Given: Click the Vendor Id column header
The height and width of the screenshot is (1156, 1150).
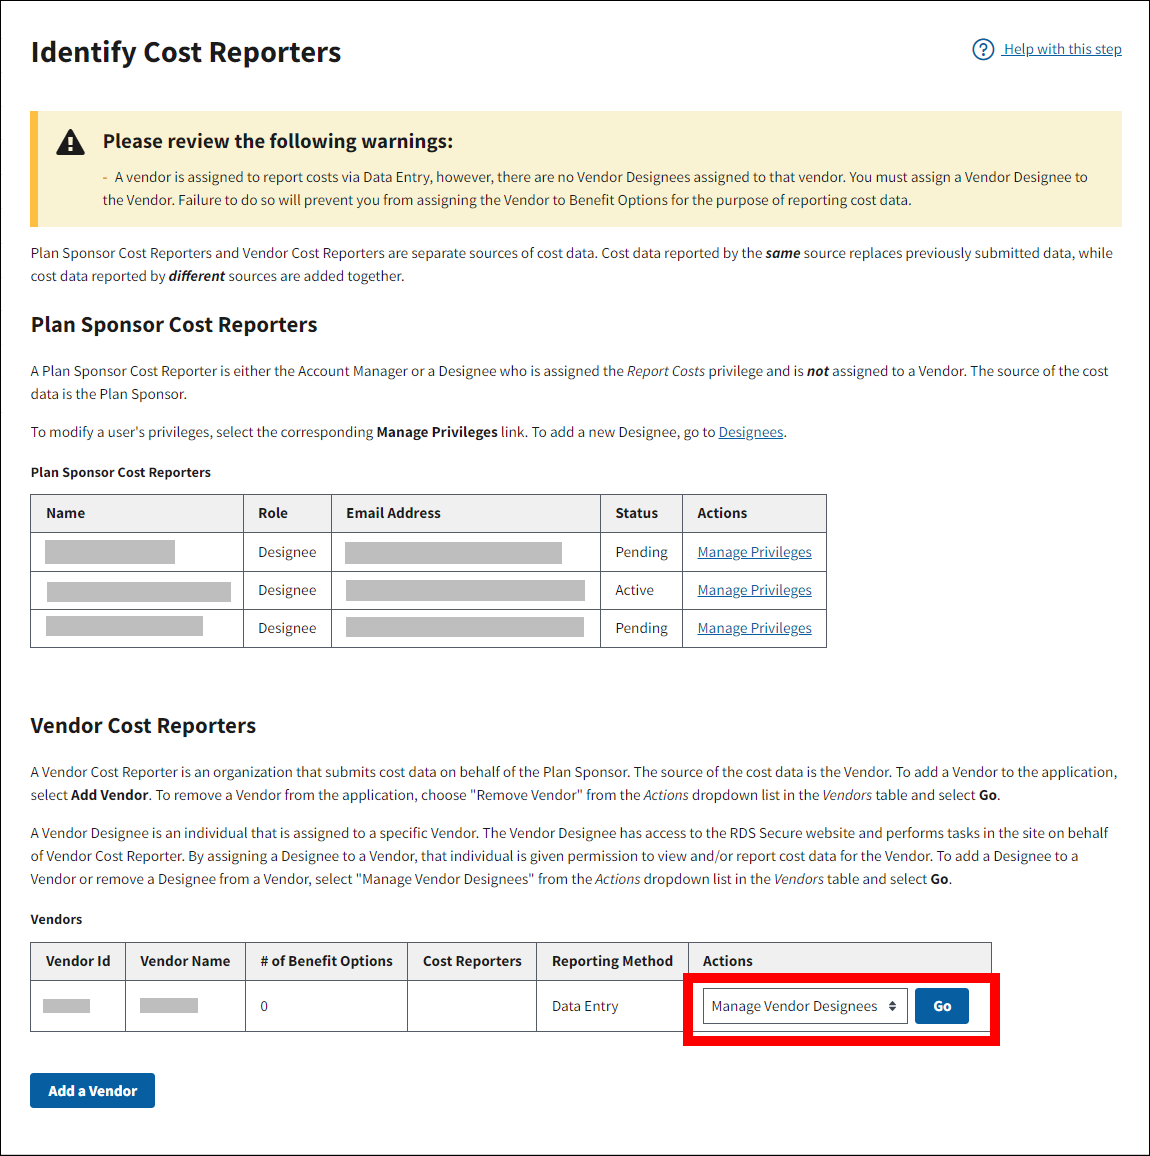Looking at the screenshot, I should [78, 961].
